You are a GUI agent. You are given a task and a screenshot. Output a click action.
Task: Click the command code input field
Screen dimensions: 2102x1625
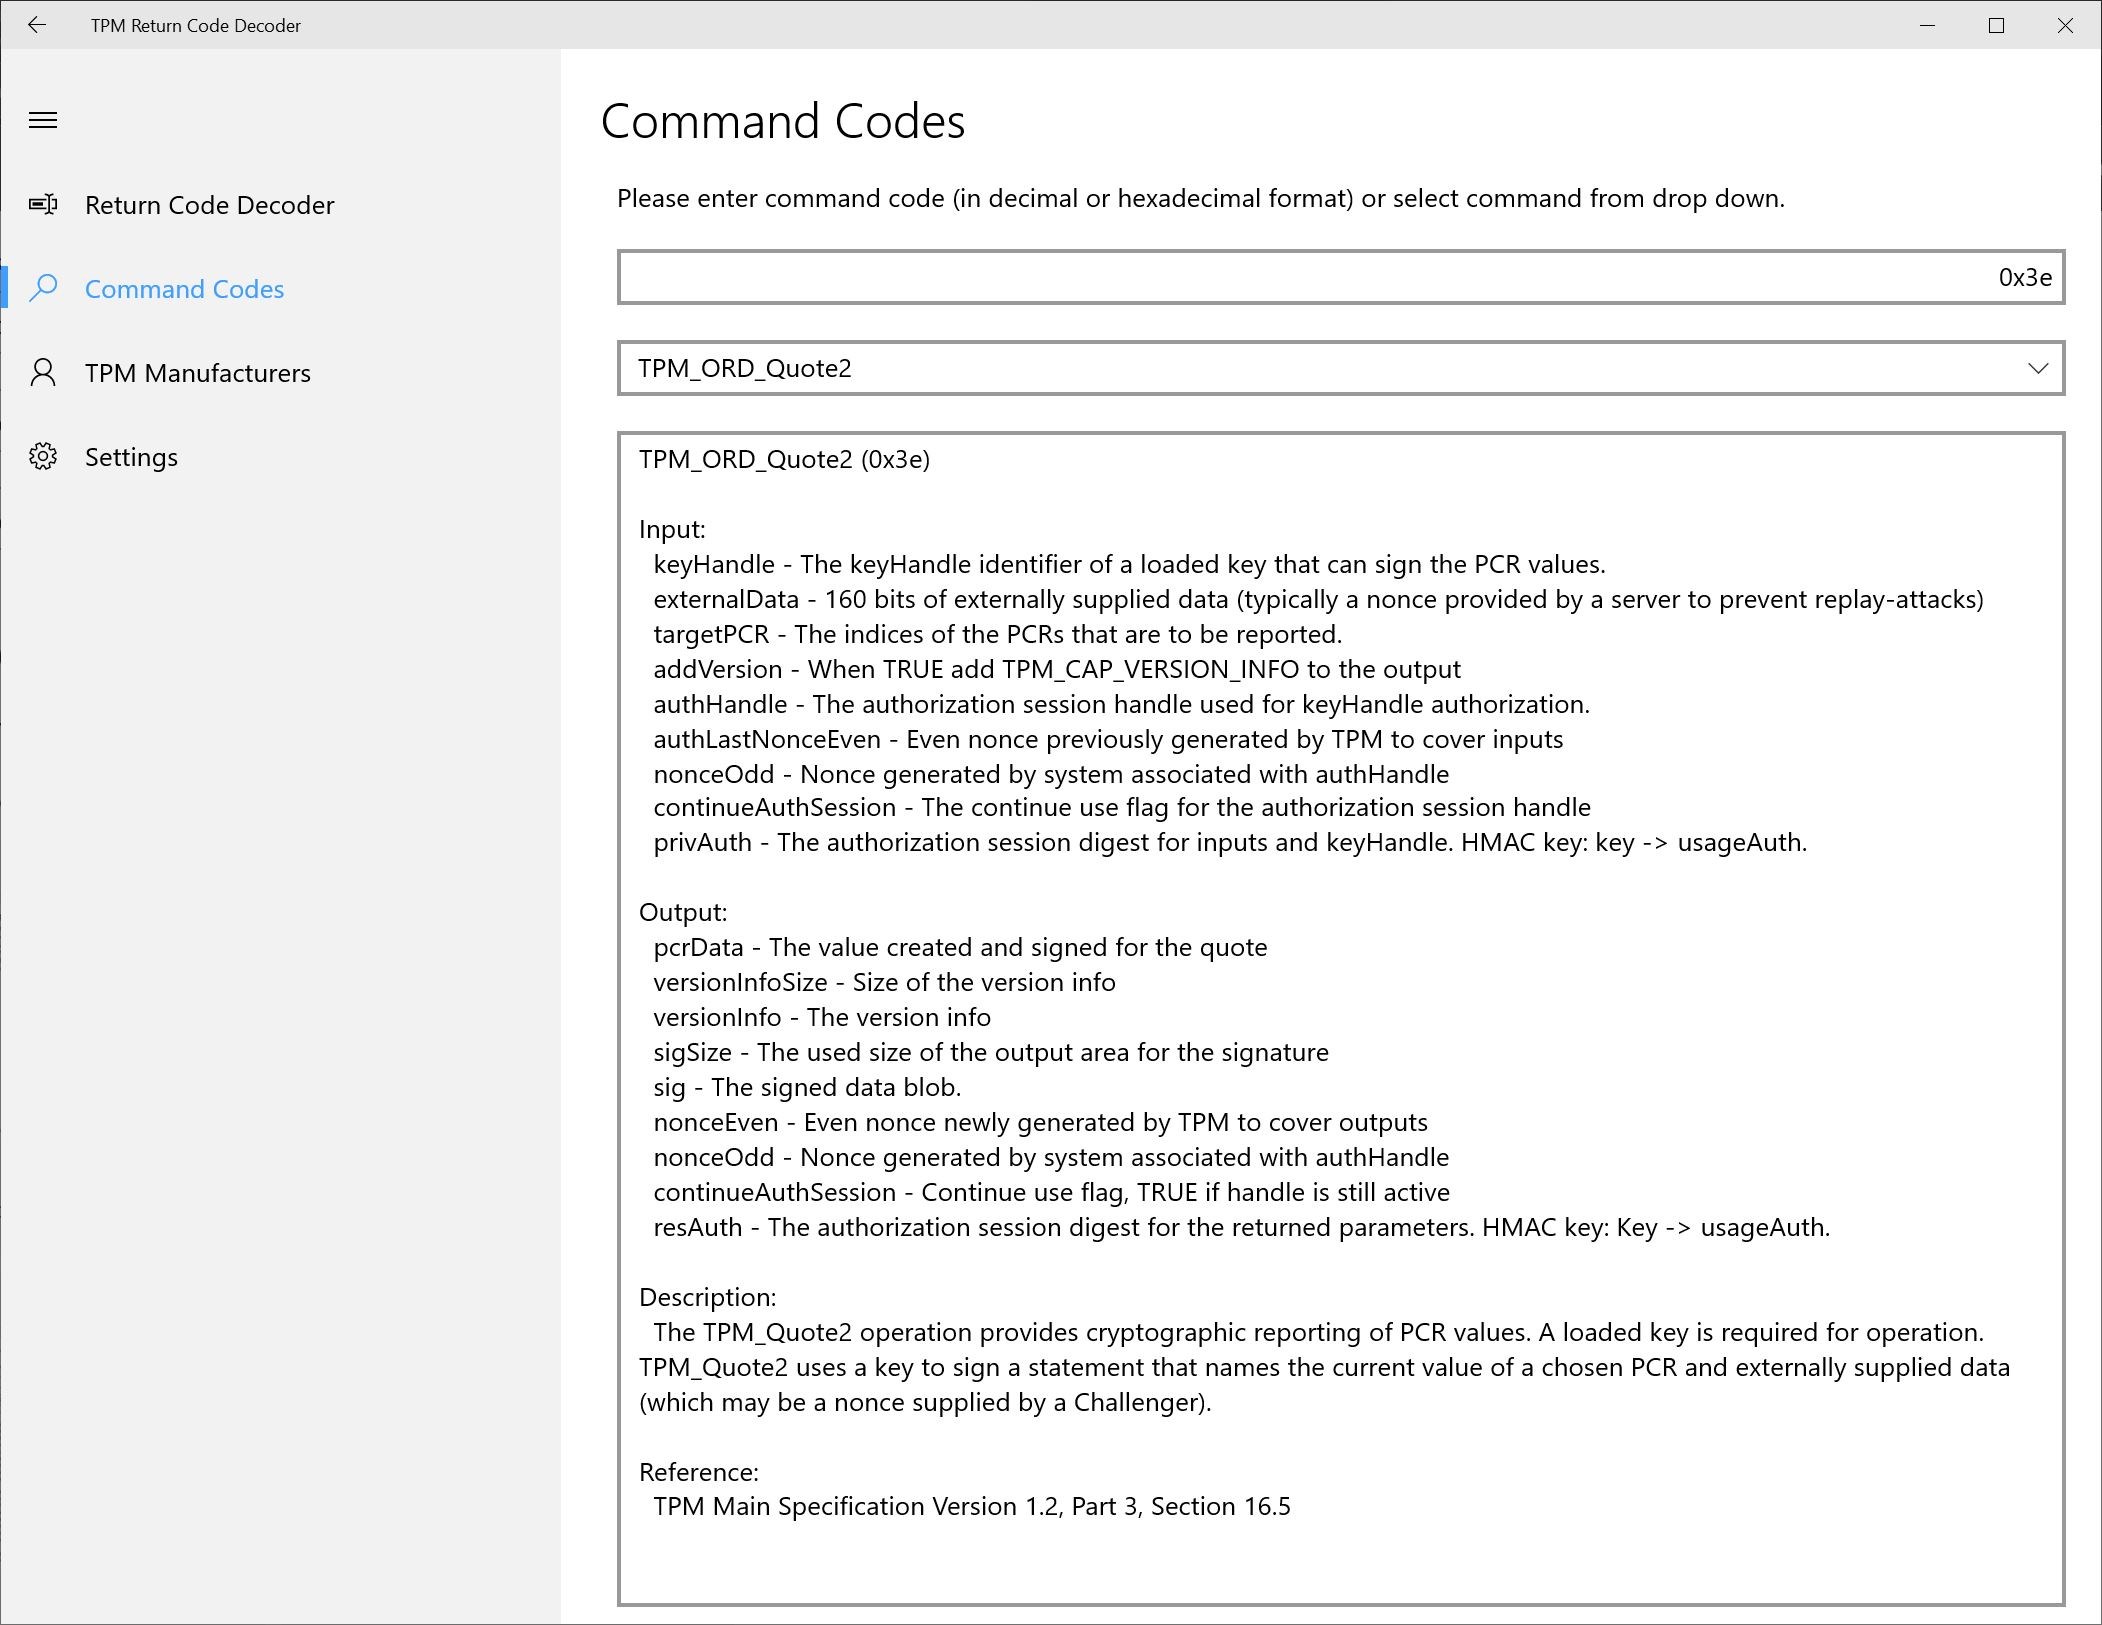[1200, 277]
